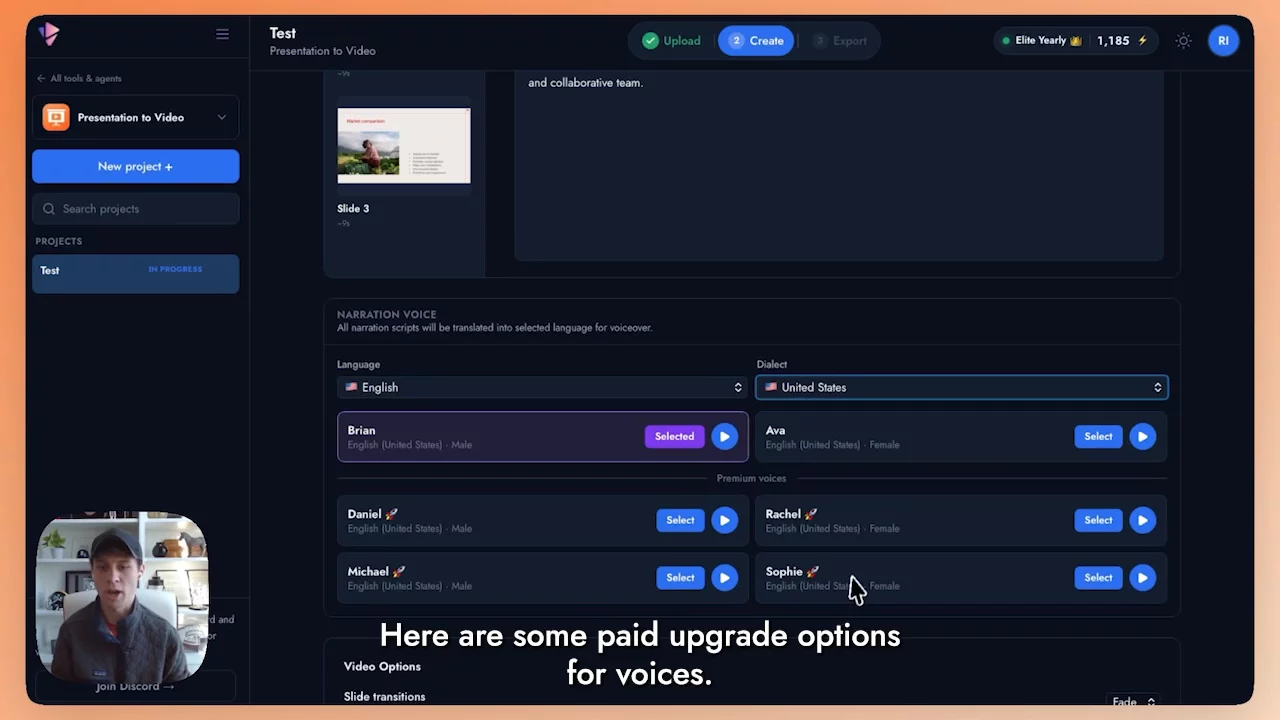This screenshot has width=1280, height=720.
Task: Go back to All tools & agents
Action: [x=79, y=78]
